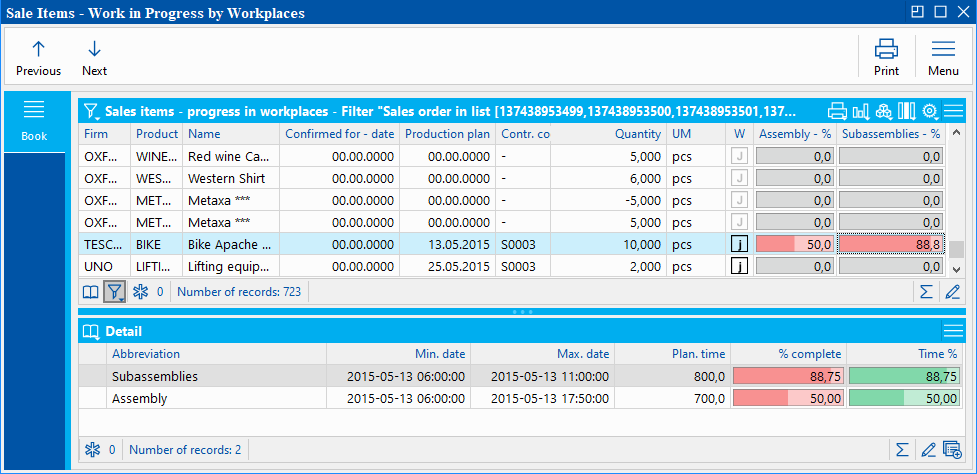Select the Subassemblies detail row

pos(520,376)
